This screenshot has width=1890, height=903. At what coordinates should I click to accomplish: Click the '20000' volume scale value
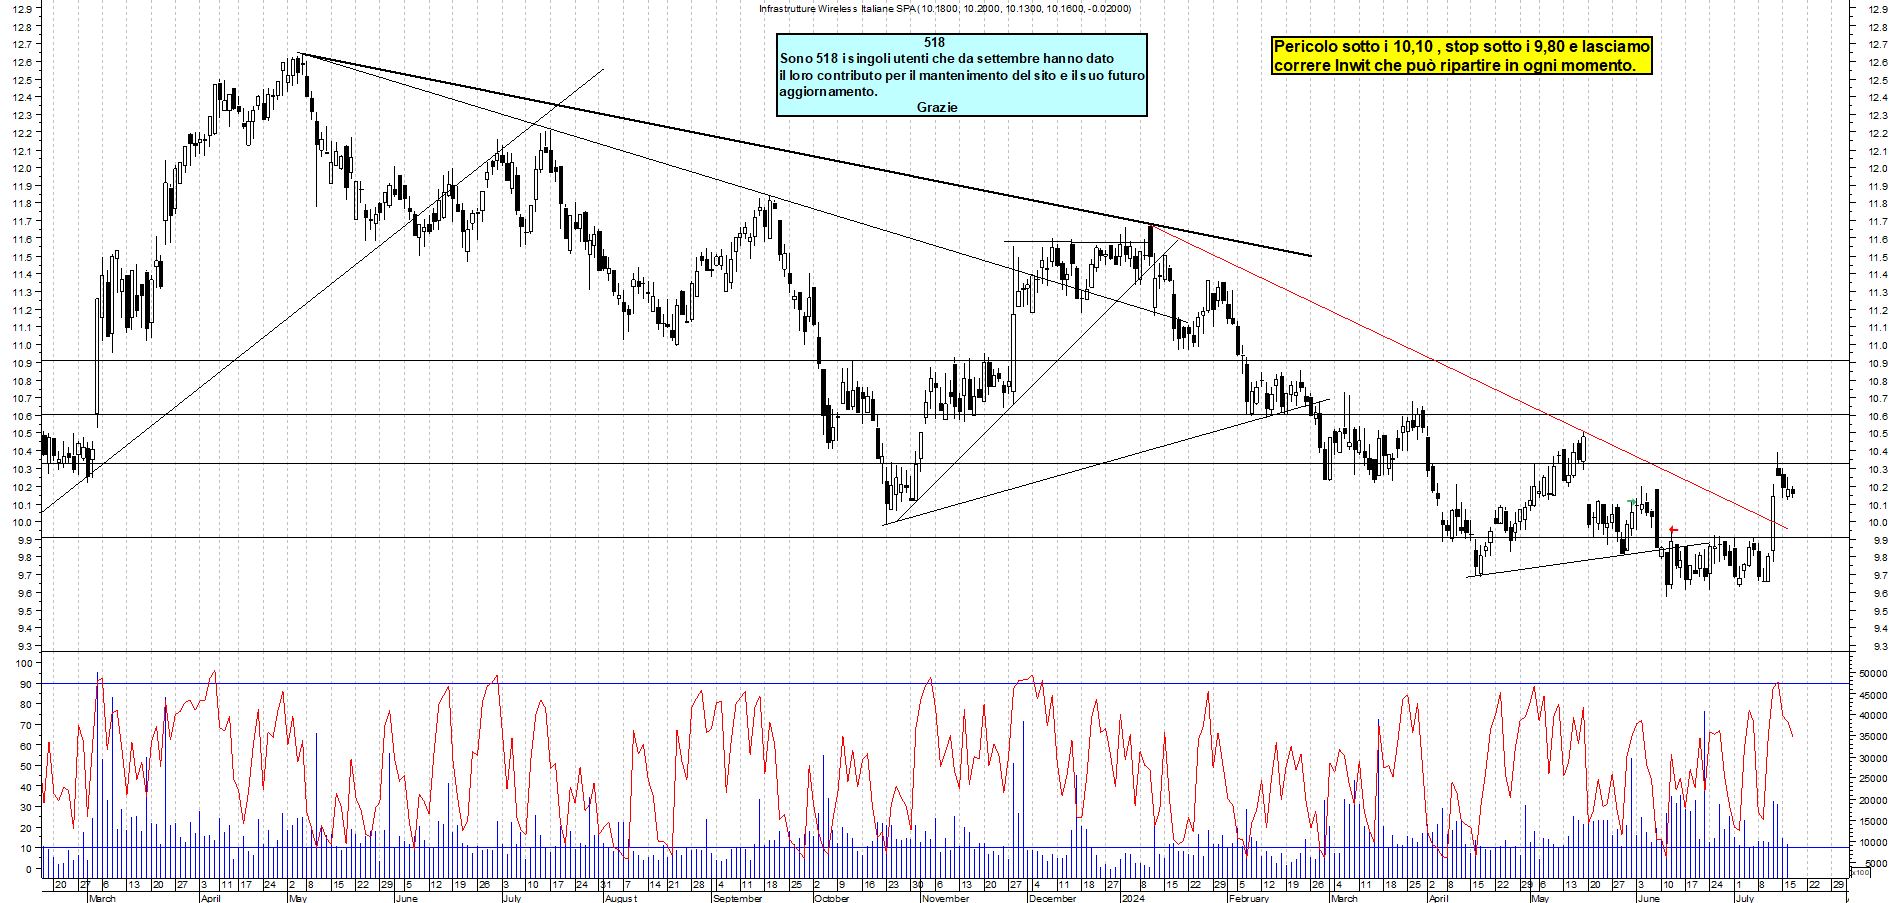(x=1873, y=800)
